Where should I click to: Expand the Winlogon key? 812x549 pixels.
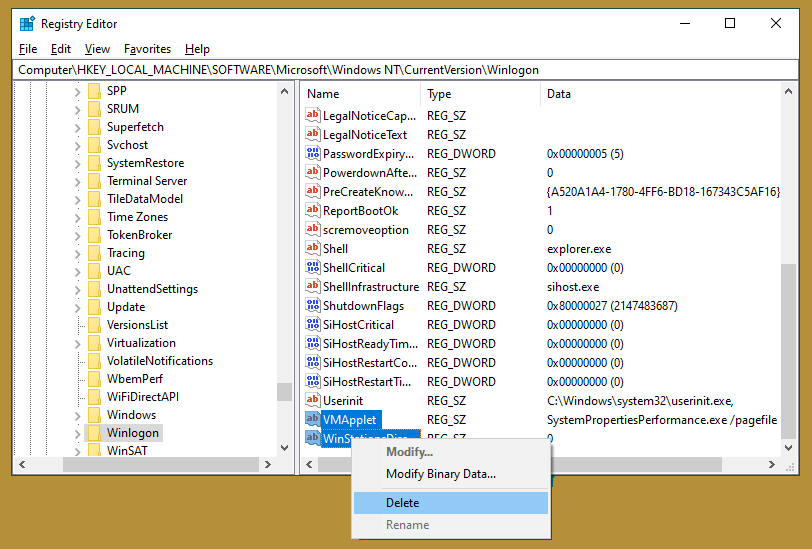point(77,434)
